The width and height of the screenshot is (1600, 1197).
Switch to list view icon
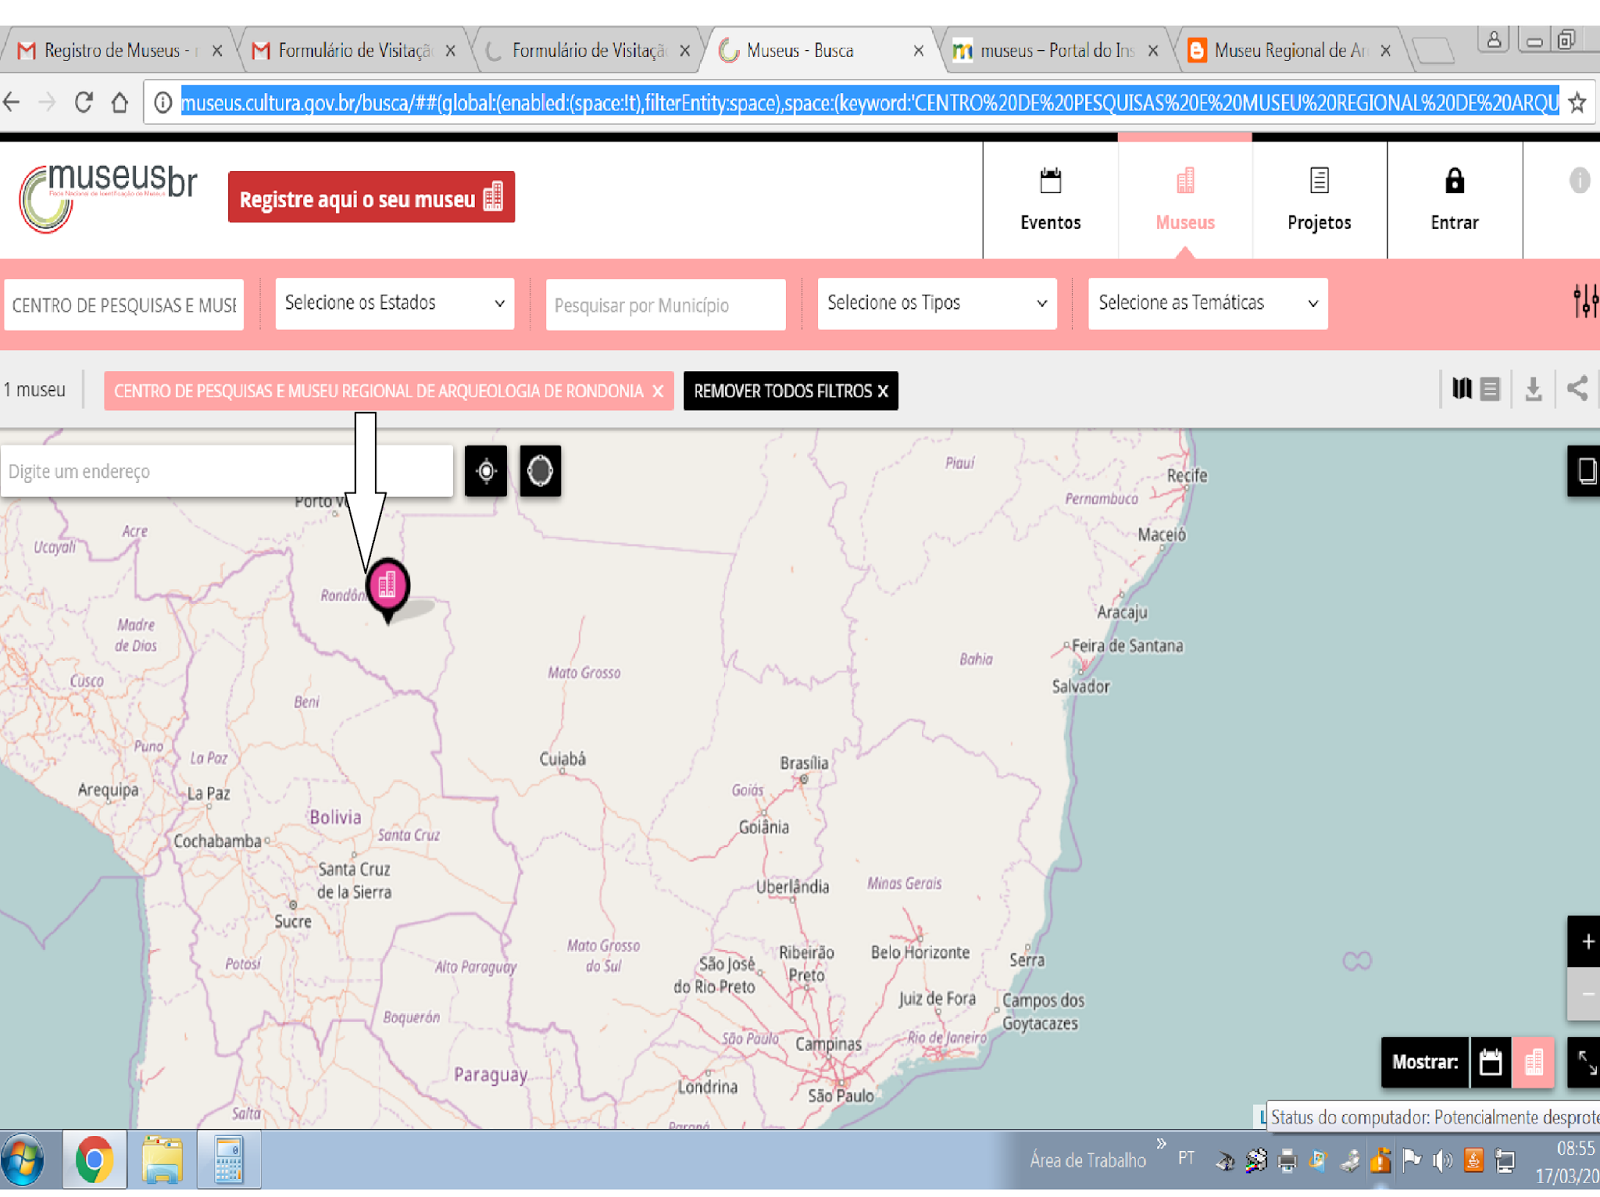click(x=1490, y=389)
